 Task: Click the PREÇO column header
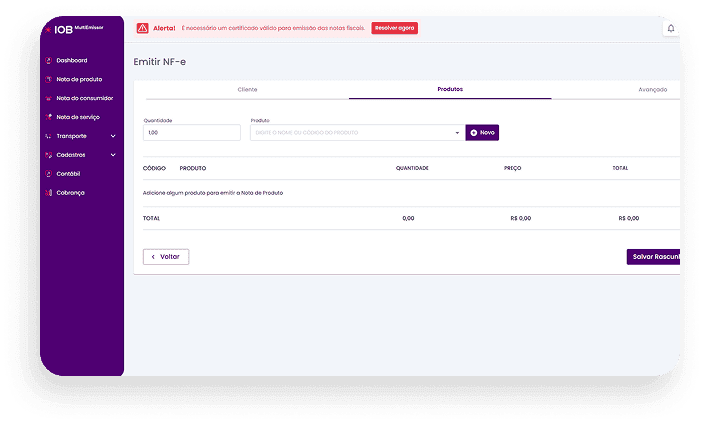pos(512,168)
